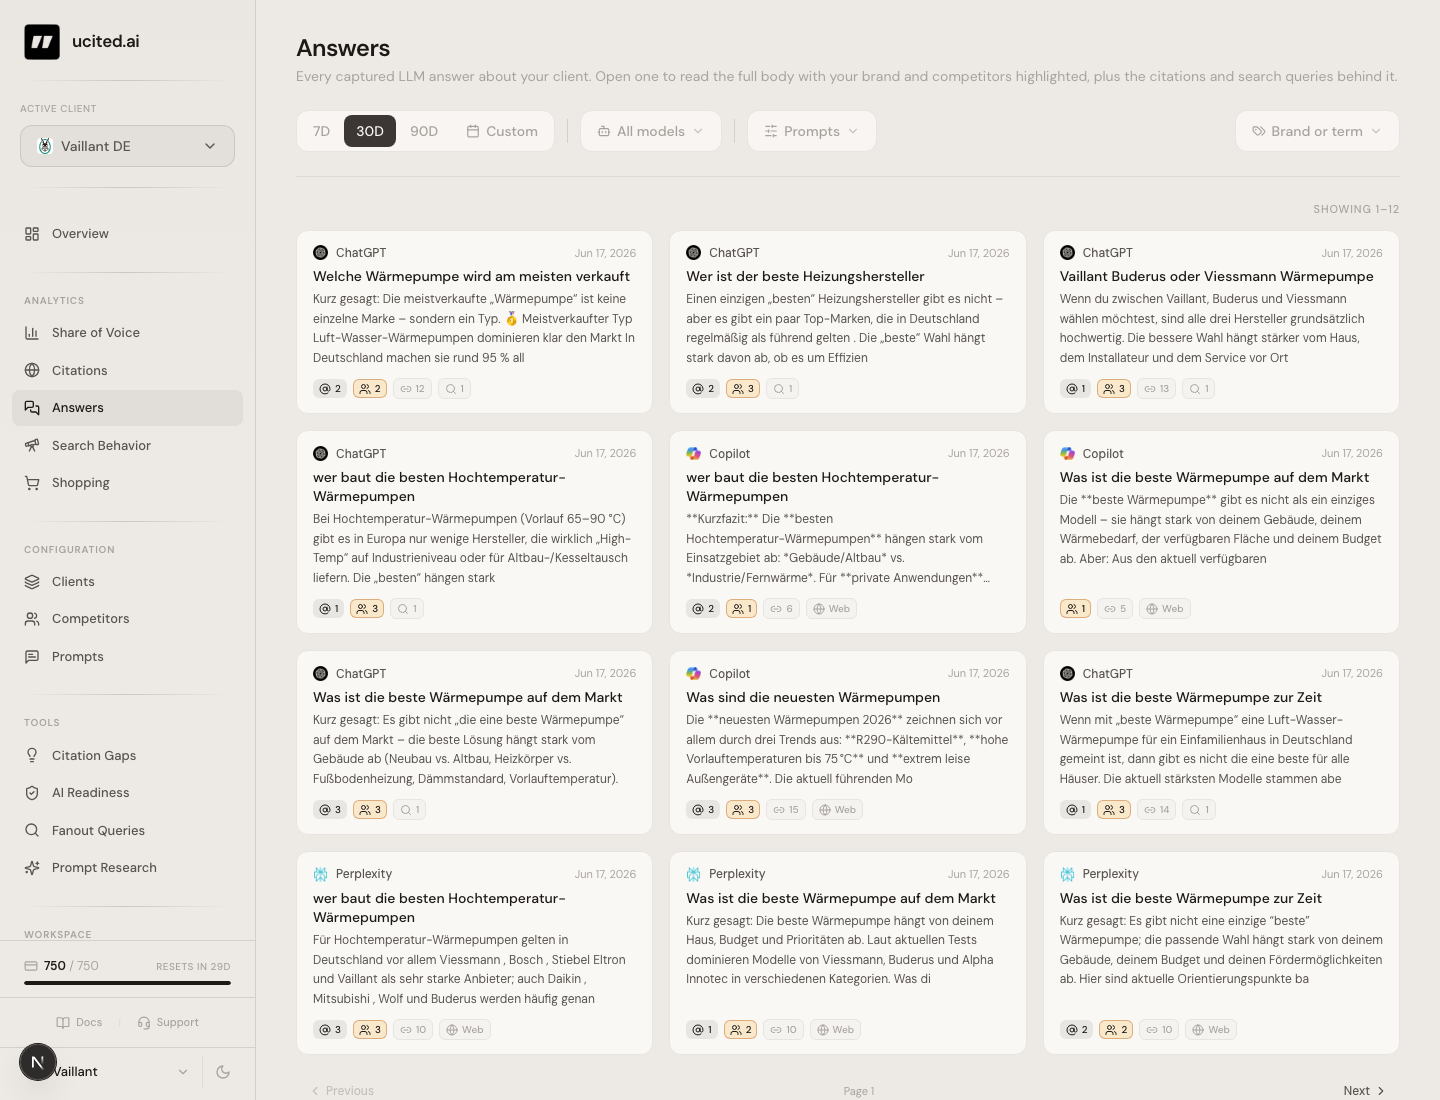
Task: Open answer Welche Wärmepumpe wird am meisten verkauft
Action: [x=474, y=322]
